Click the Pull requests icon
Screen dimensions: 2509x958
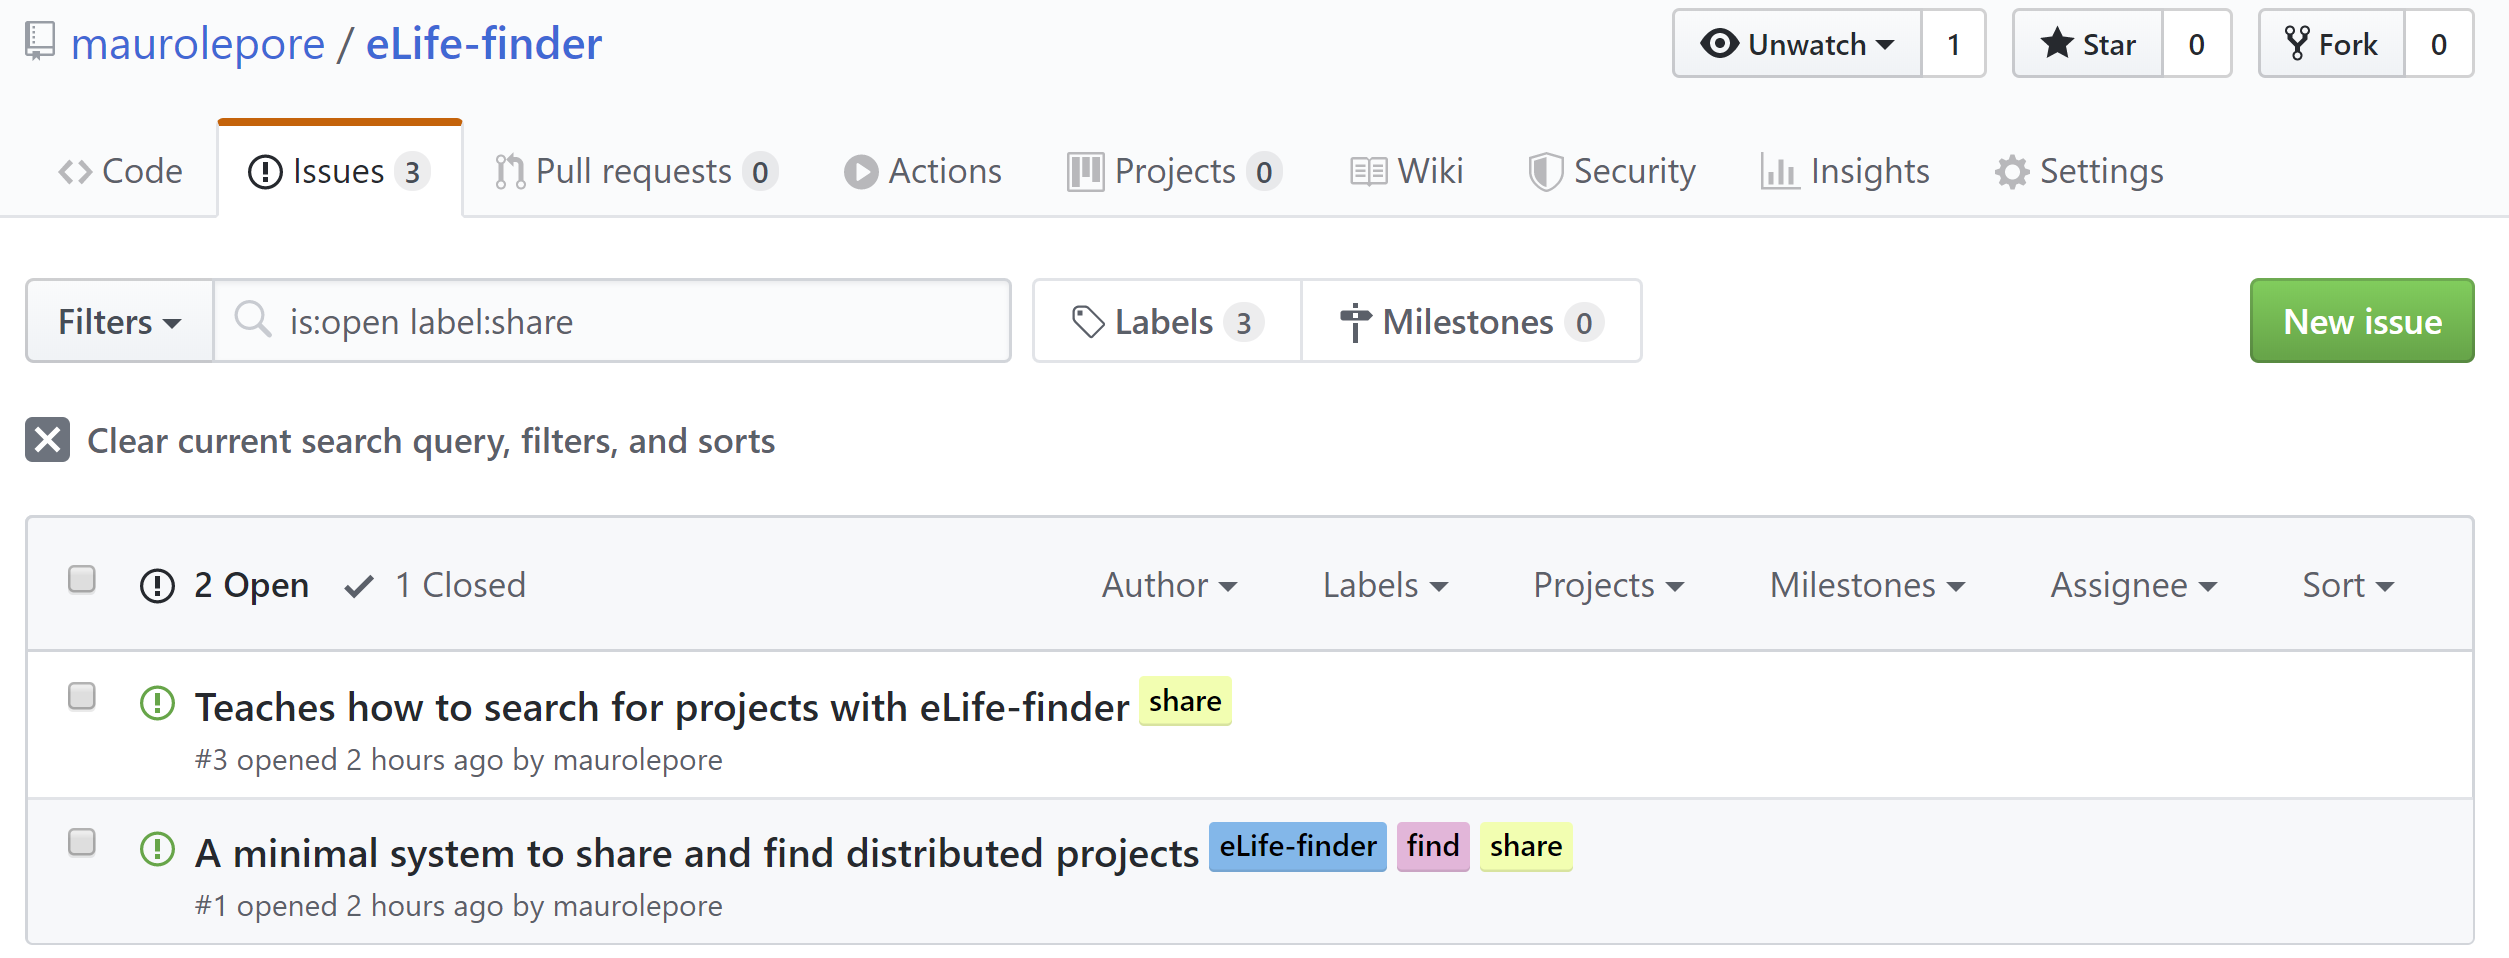click(510, 172)
